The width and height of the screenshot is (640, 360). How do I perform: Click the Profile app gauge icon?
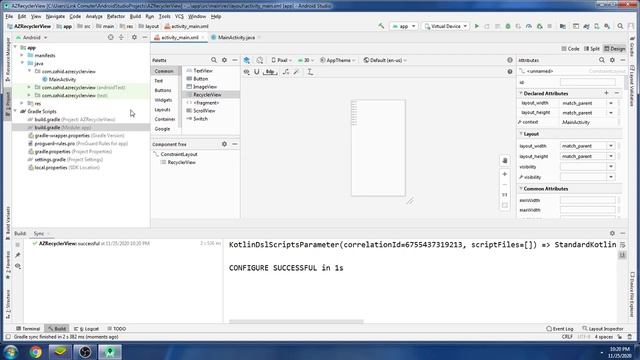(529, 26)
